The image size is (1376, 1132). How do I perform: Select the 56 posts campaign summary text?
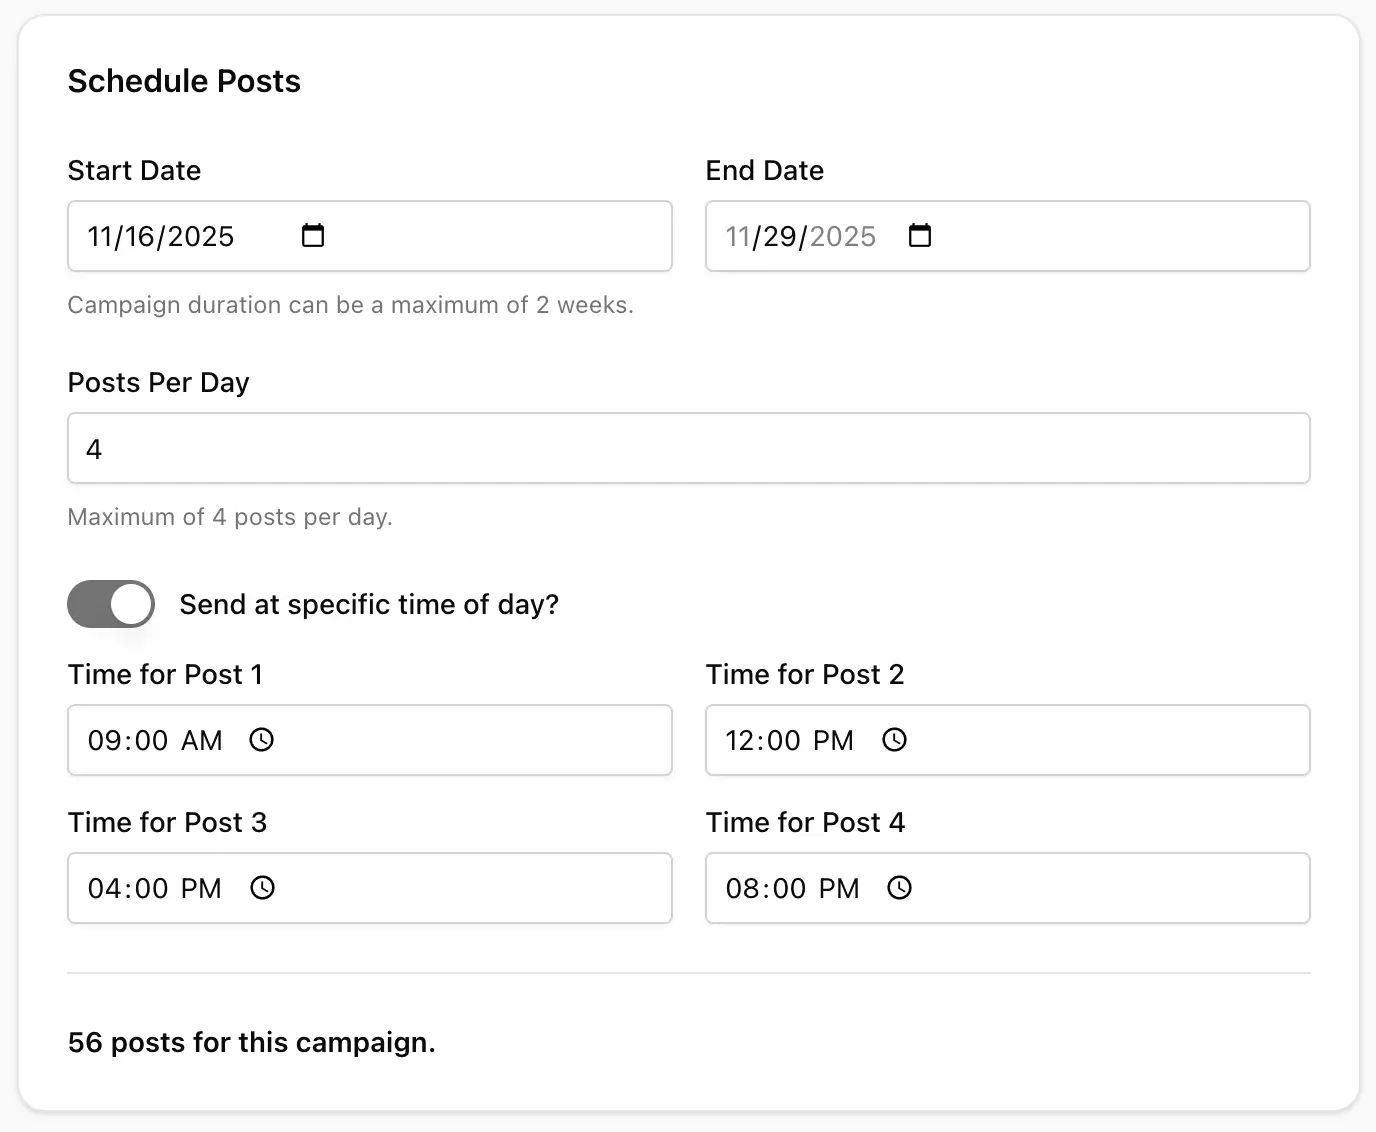tap(251, 1042)
